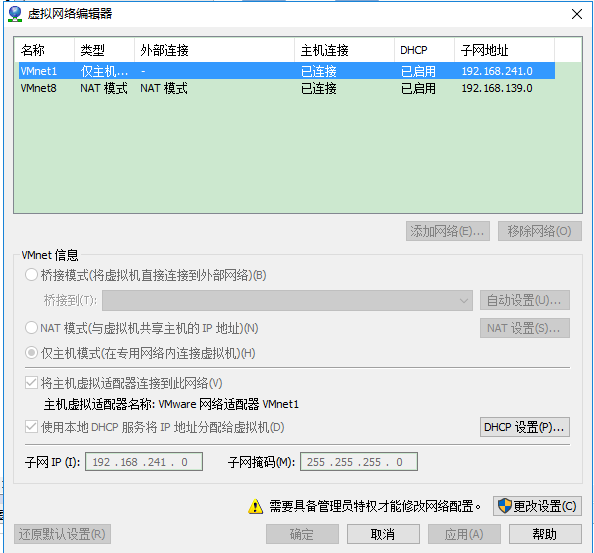Click the 子网掩码 input field
Image resolution: width=594 pixels, height=553 pixels.
pyautogui.click(x=359, y=462)
